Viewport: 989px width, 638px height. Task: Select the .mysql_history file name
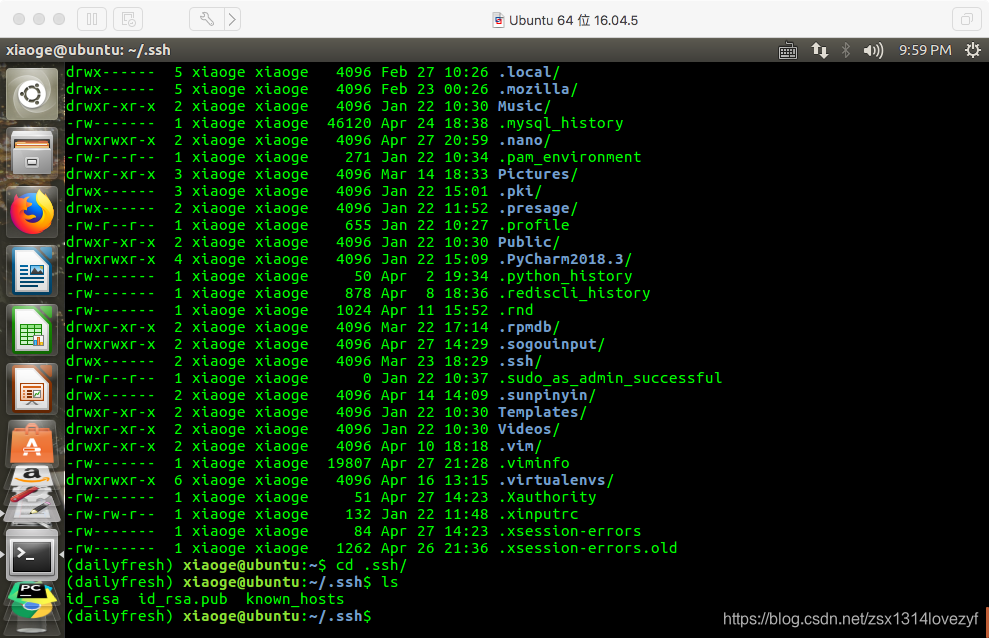561,123
